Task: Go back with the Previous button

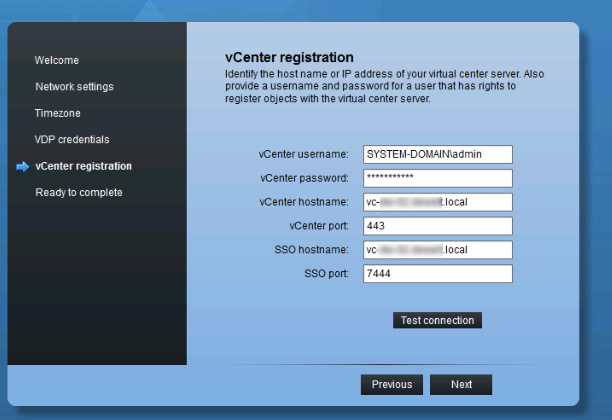Action: 392,384
